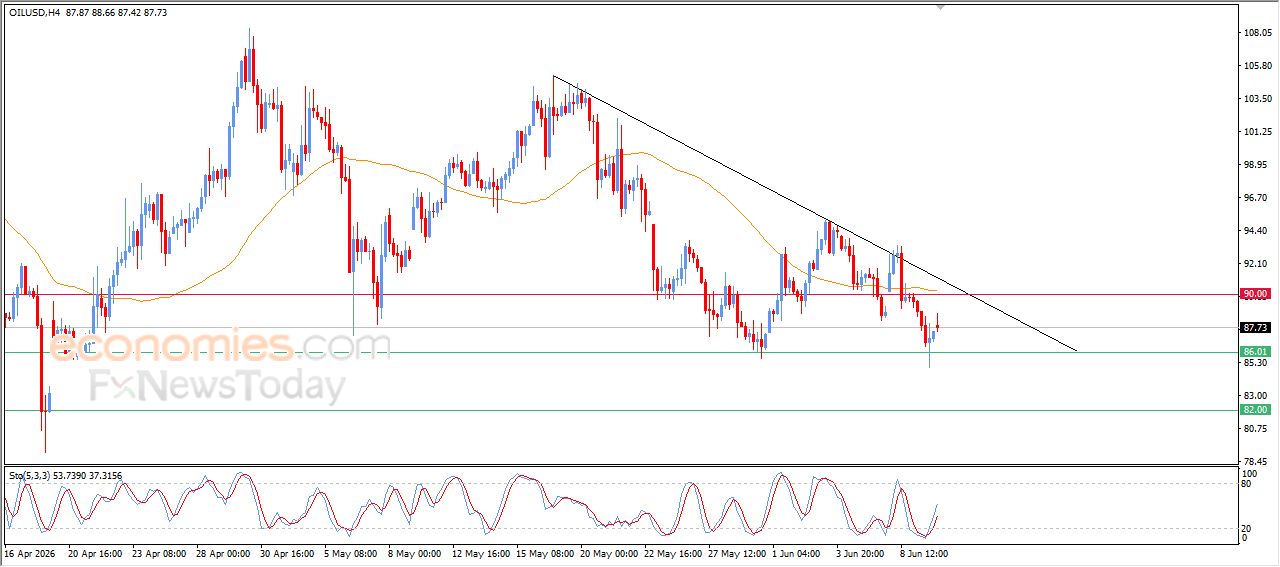The image size is (1280, 567).
Task: Click the 103.50 price axis value
Action: point(1257,99)
